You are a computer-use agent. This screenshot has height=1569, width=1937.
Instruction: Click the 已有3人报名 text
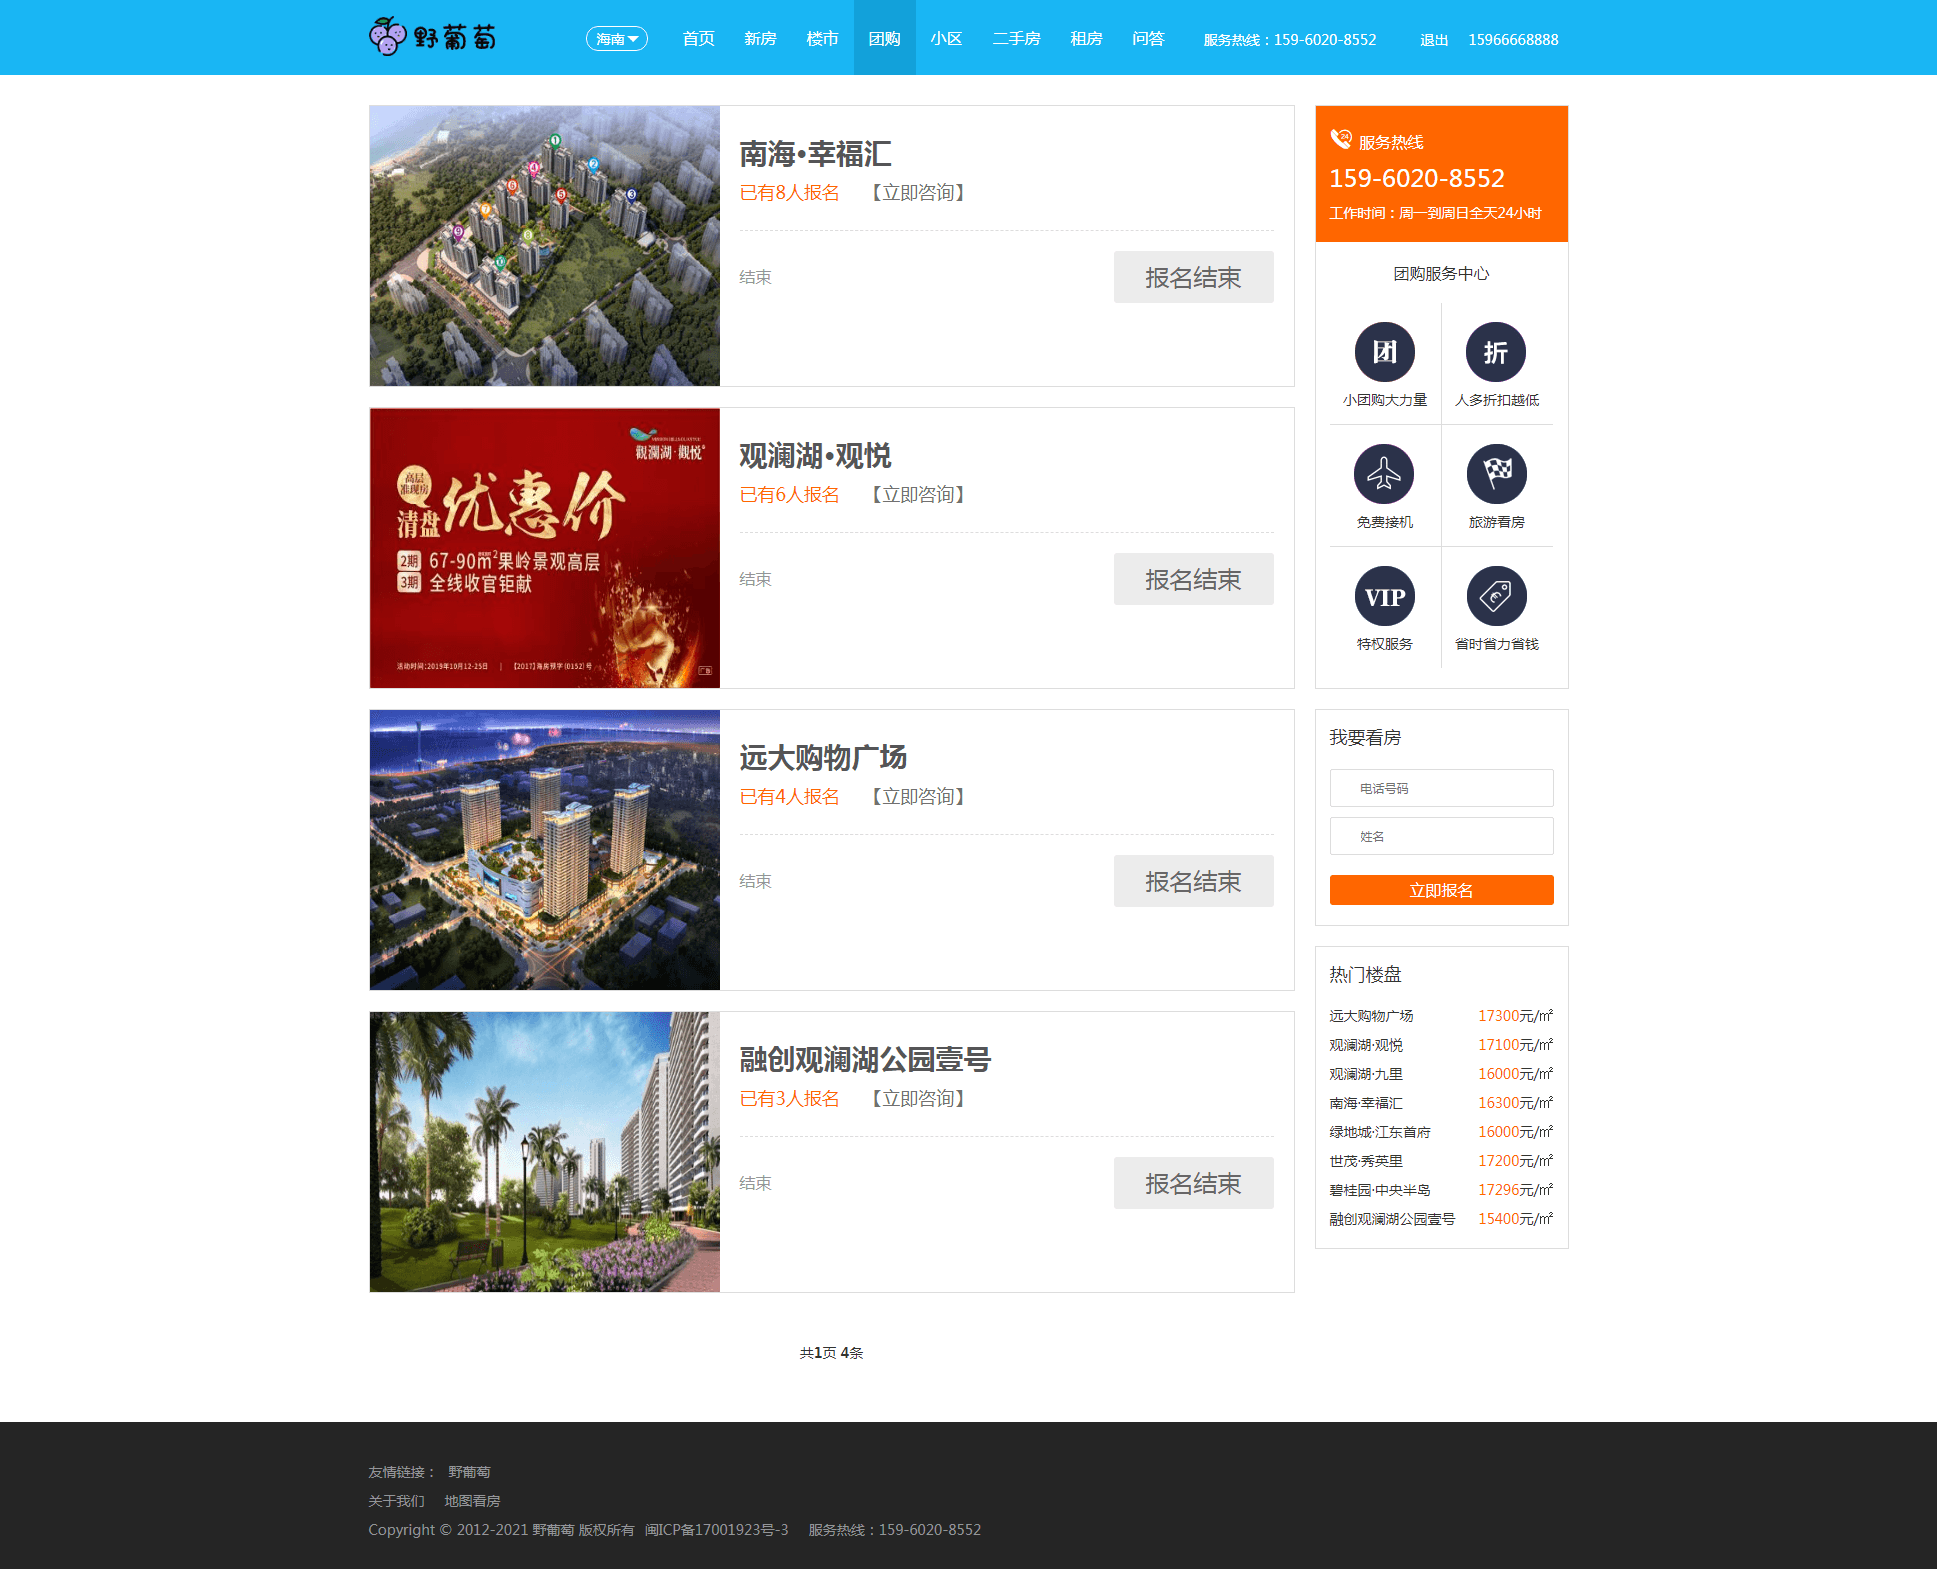click(789, 1099)
